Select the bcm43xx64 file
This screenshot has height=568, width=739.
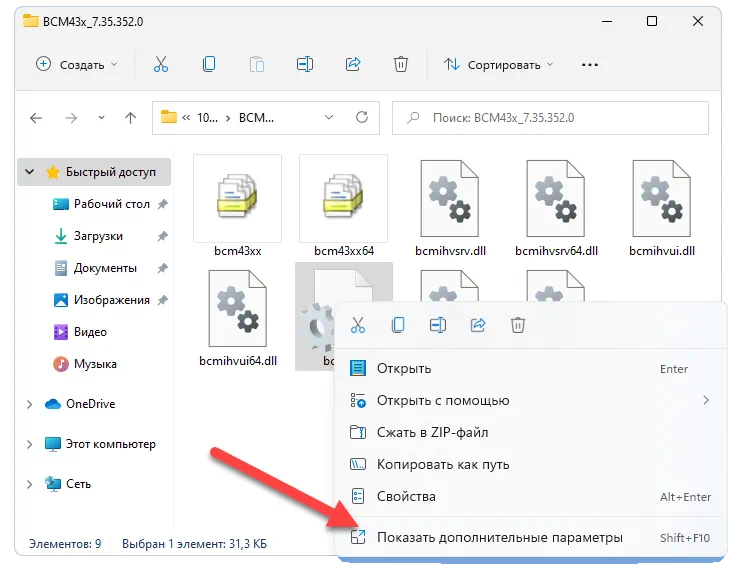coord(344,206)
